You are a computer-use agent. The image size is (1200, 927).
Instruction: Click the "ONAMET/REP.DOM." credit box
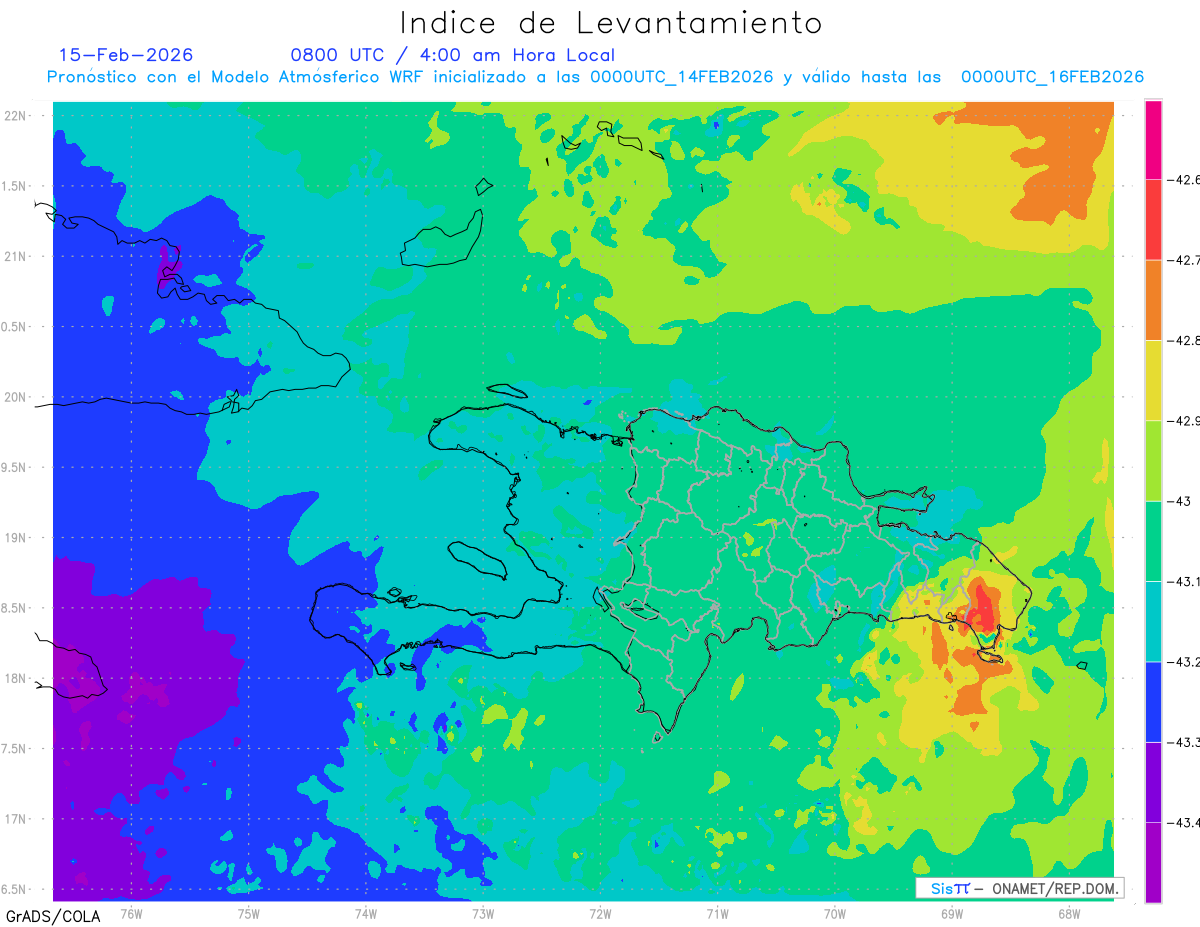[1019, 888]
